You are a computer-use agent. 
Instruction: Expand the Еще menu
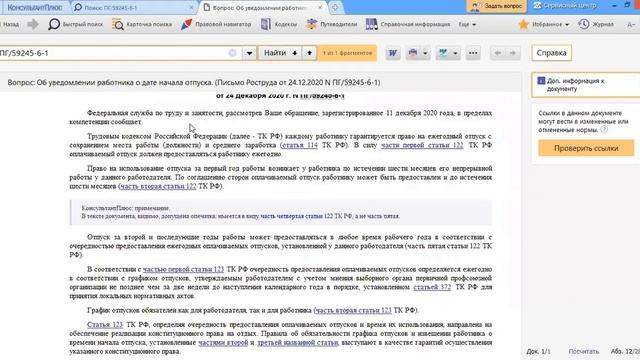467,24
